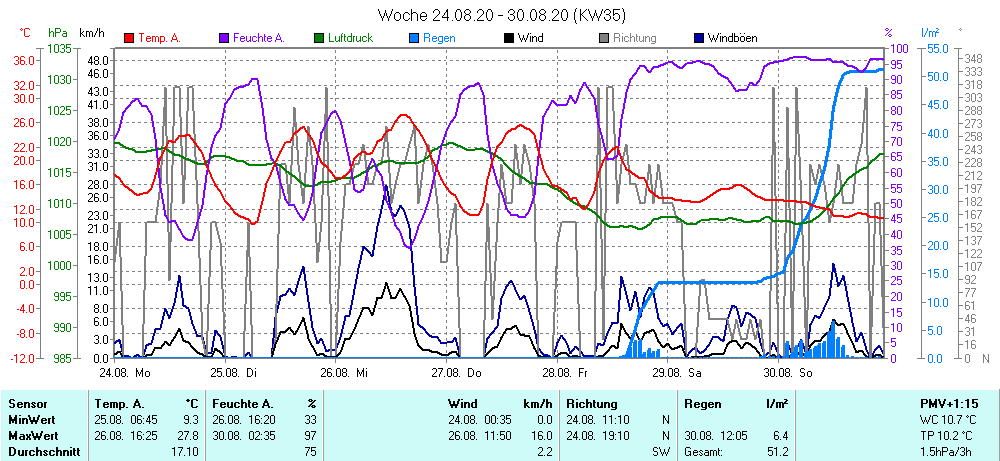Click the gray Richtung legend swatch
This screenshot has width=1000, height=461.
[604, 38]
